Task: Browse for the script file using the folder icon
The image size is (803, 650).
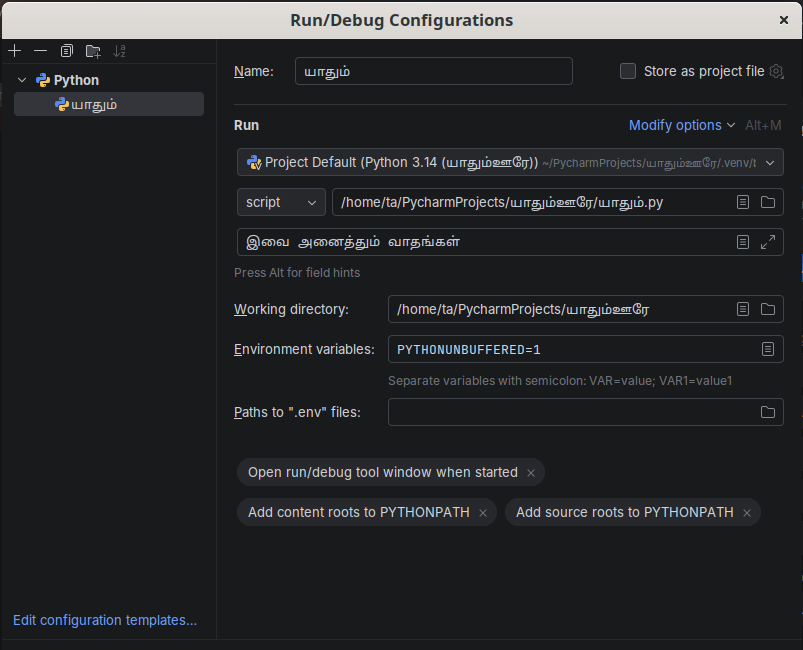Action: 768,202
